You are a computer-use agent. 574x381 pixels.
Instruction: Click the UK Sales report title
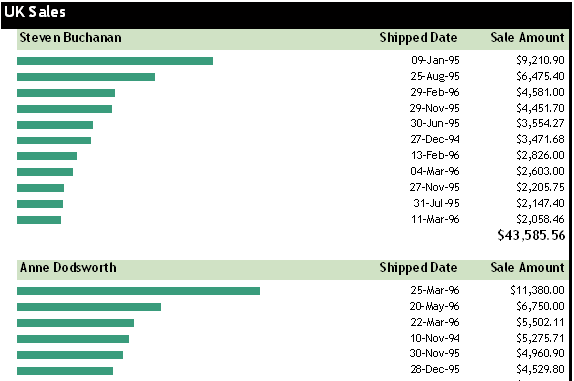35,12
